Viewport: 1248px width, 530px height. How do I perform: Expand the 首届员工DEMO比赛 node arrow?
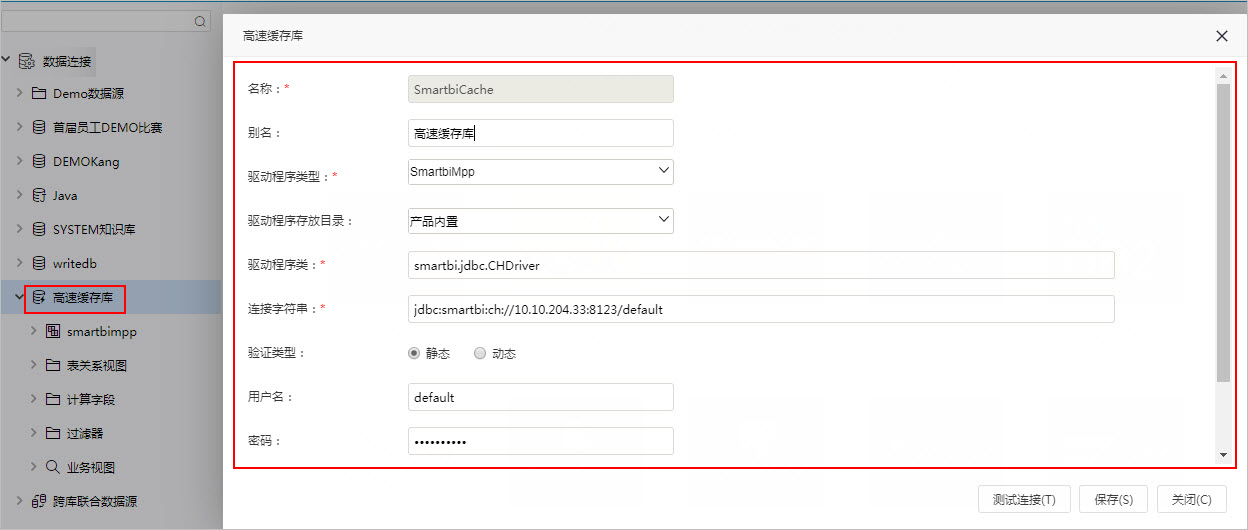tap(20, 128)
